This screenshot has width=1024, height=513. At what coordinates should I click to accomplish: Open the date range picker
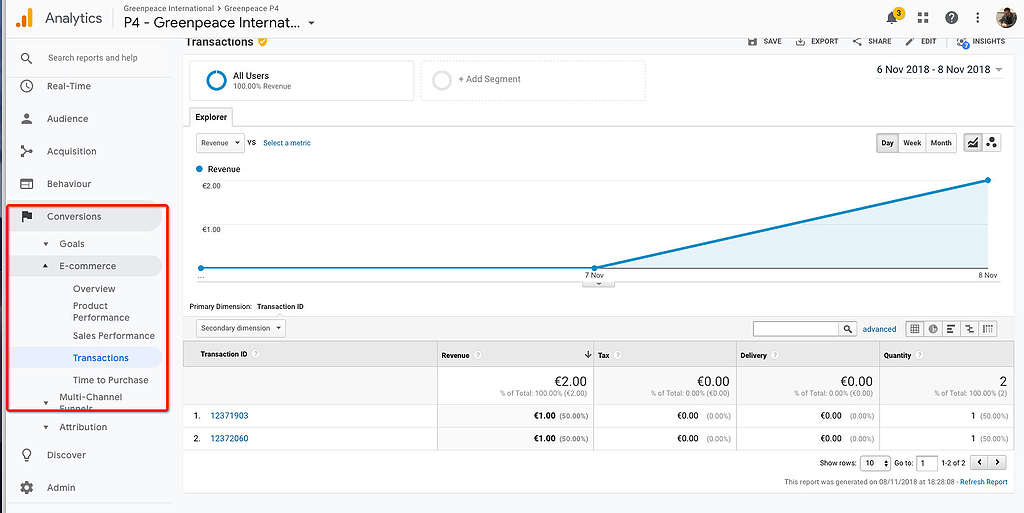[x=940, y=69]
